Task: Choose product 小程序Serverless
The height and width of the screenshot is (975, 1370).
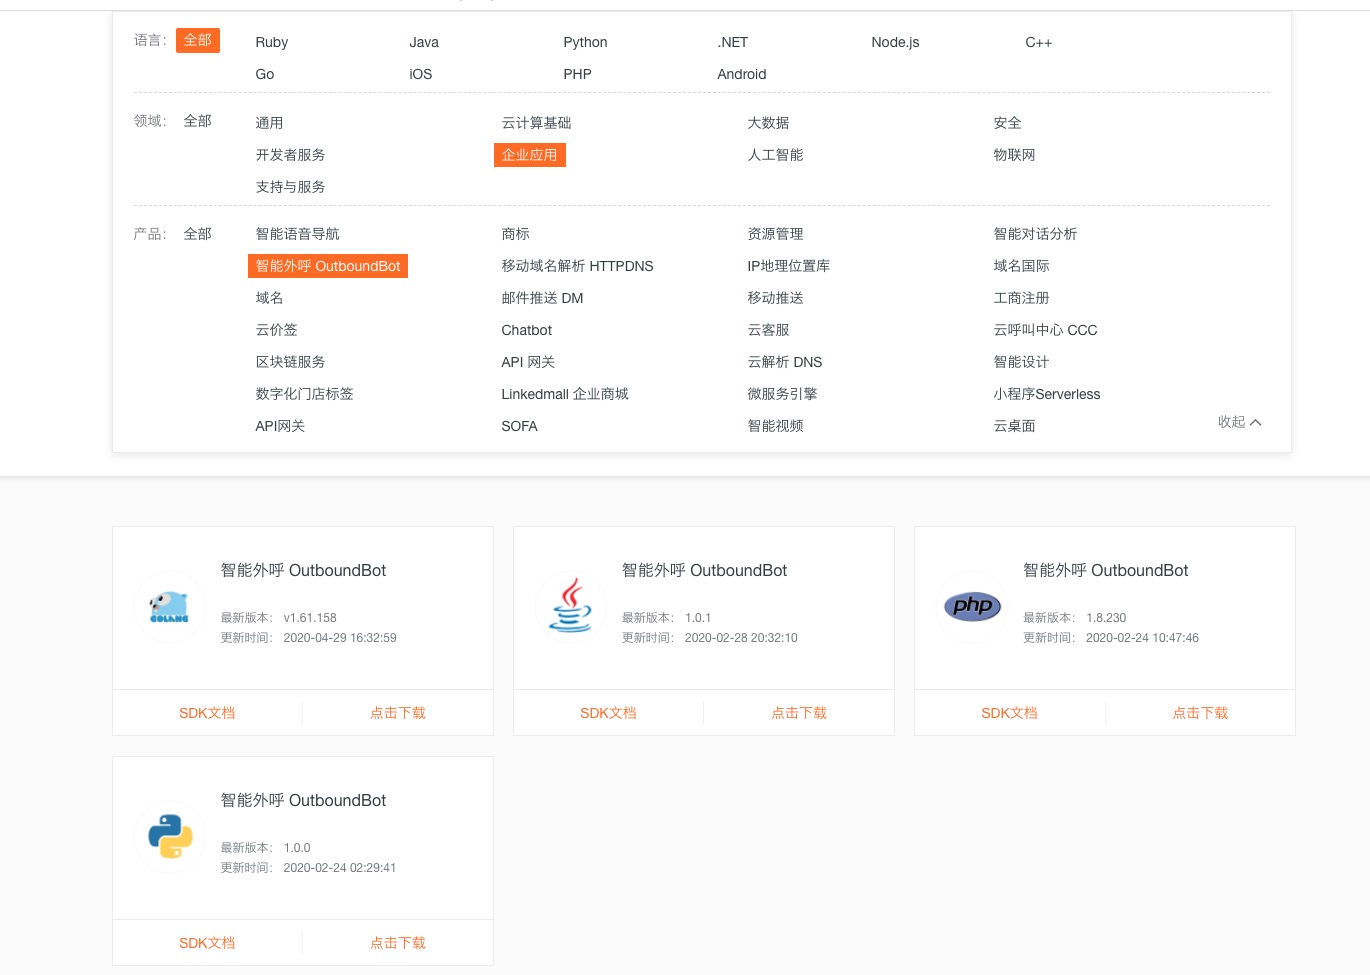Action: coord(1046,394)
